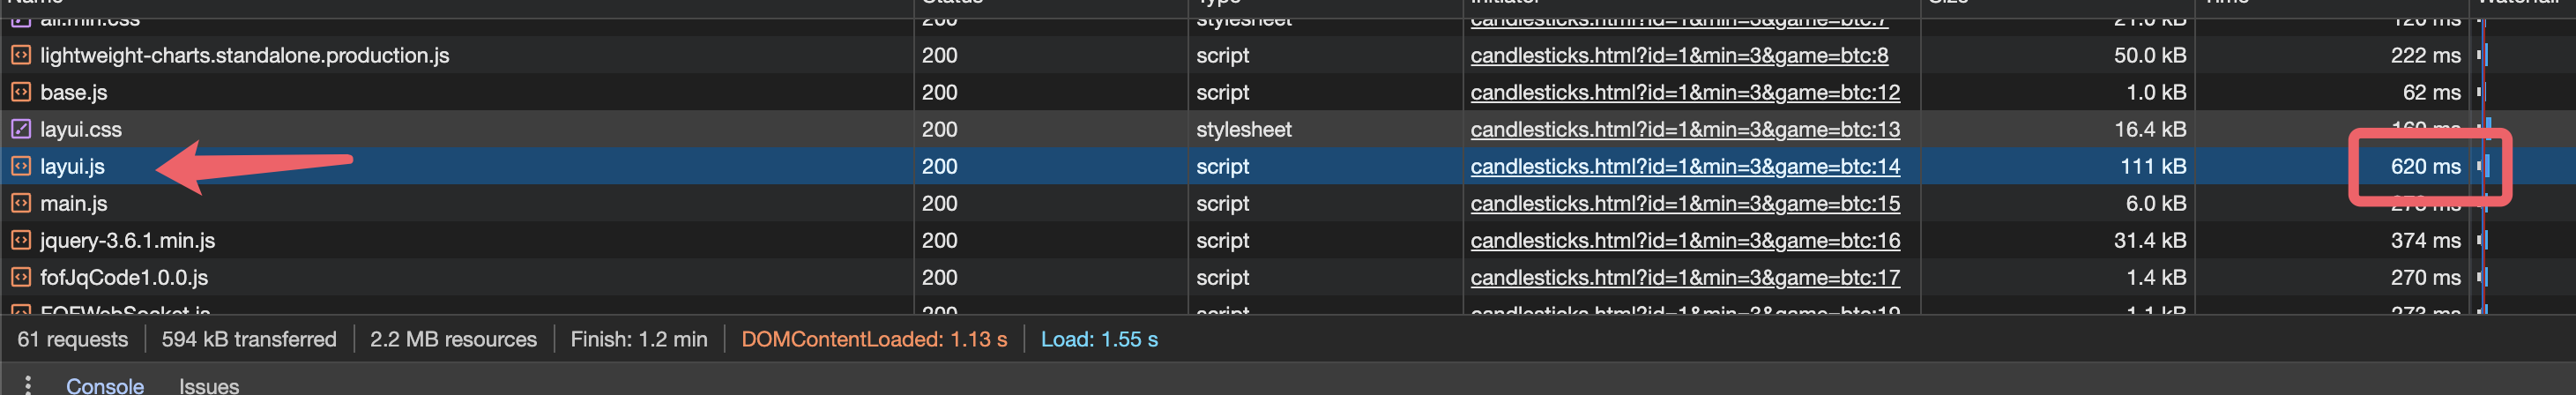
Task: Click the 620 ms time cell
Action: [x=2425, y=166]
